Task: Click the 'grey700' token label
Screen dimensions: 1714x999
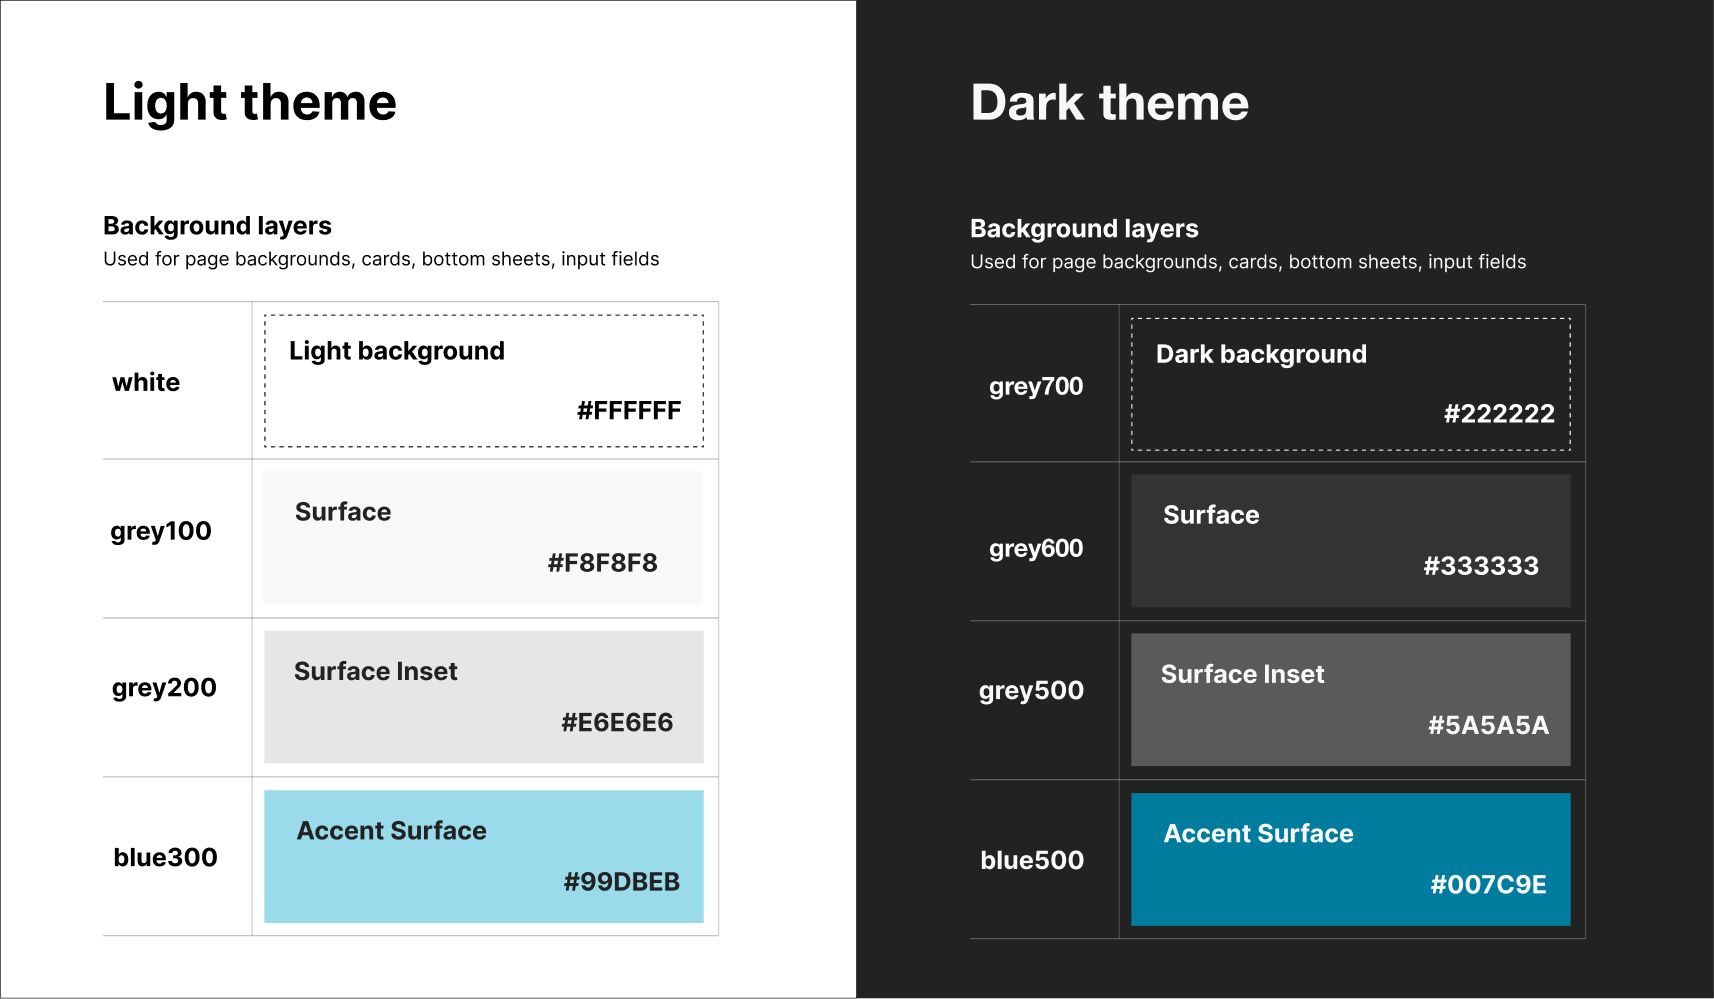Action: coord(1036,387)
